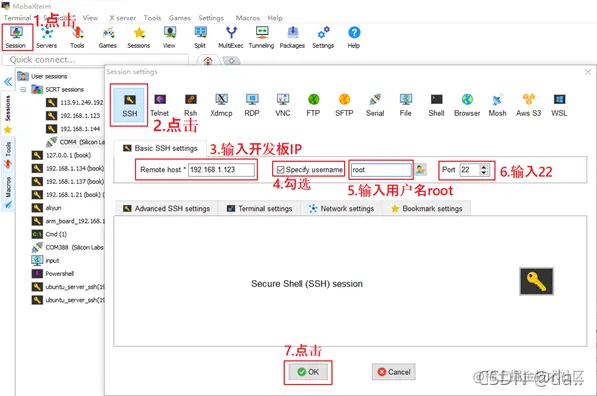
Task: Click the Port number field
Action: pyautogui.click(x=470, y=169)
